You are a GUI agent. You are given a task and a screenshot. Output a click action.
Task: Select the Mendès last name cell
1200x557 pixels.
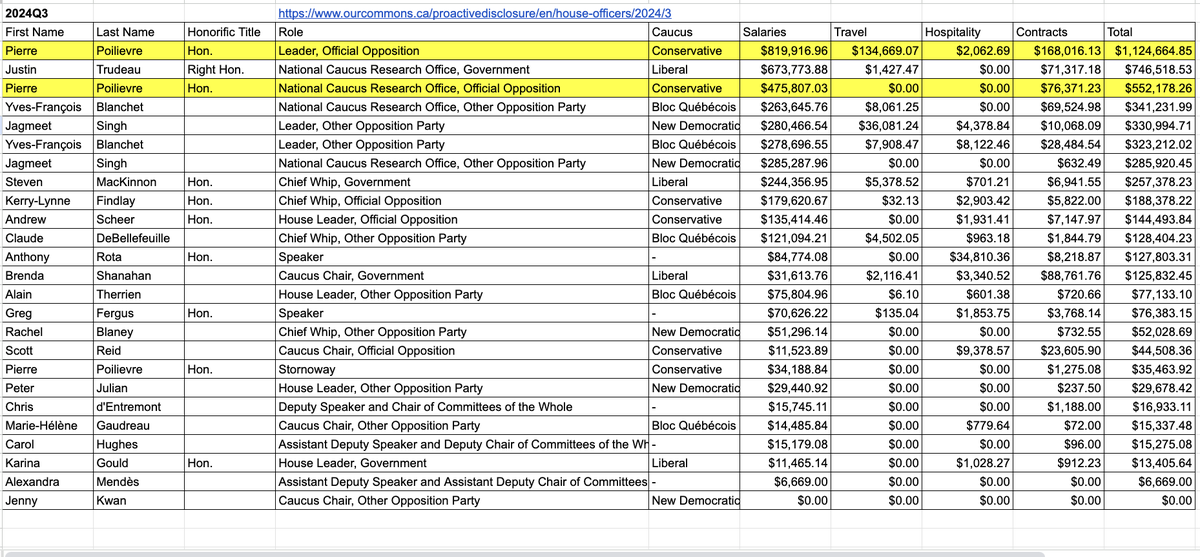click(x=137, y=482)
